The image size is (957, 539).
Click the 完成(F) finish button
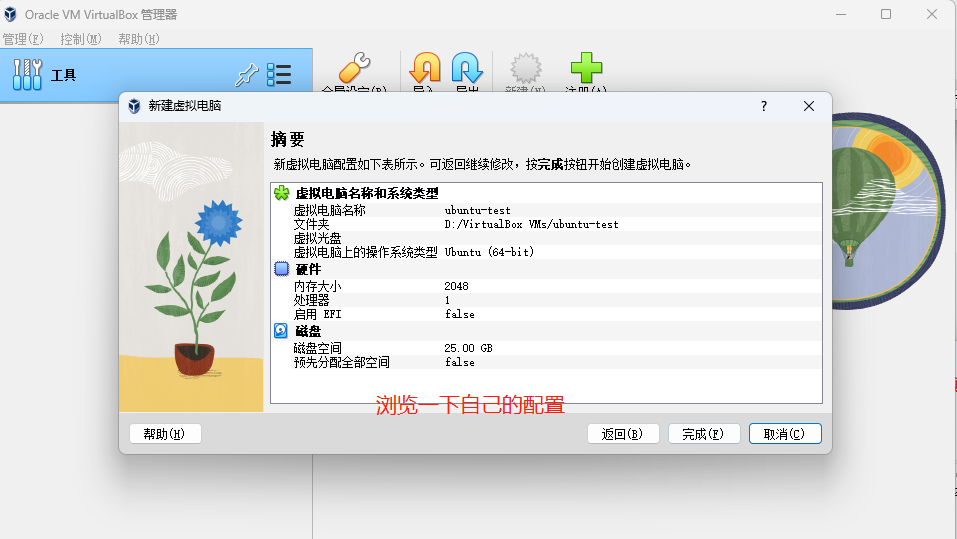pos(704,434)
